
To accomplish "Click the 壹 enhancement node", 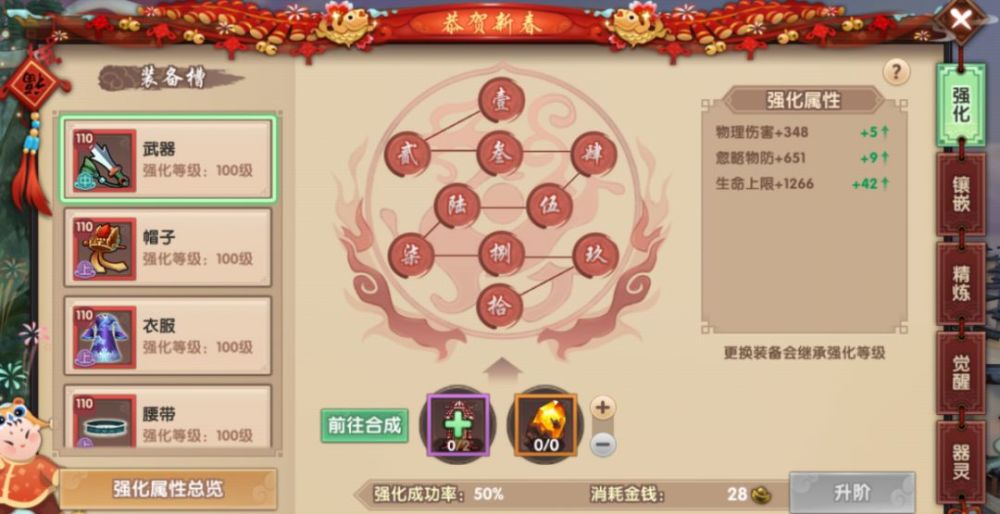I will point(501,100).
